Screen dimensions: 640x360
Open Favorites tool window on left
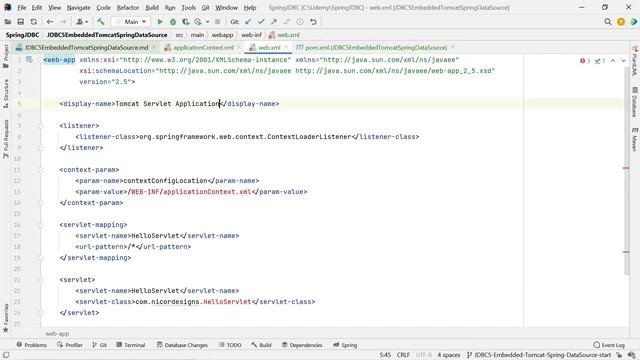pos(6,318)
